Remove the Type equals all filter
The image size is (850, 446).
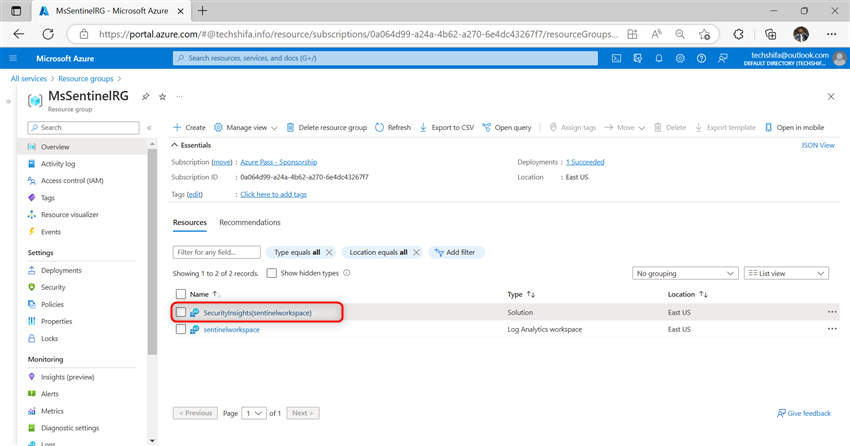(x=329, y=253)
